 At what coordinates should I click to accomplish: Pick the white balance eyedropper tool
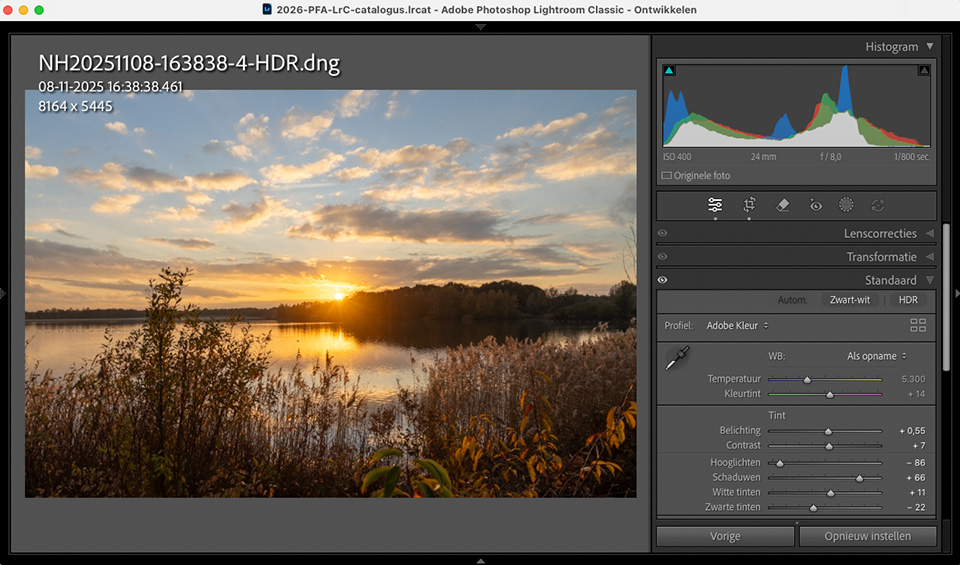coord(677,358)
